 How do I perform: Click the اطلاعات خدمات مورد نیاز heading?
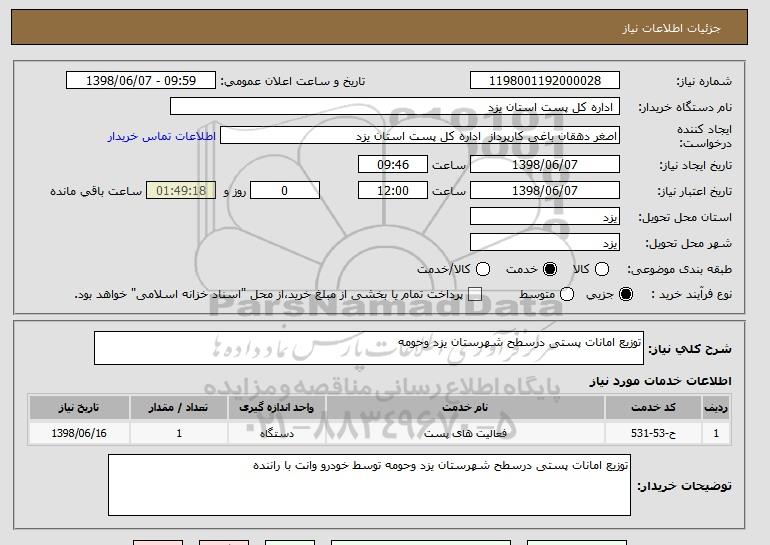coord(660,381)
